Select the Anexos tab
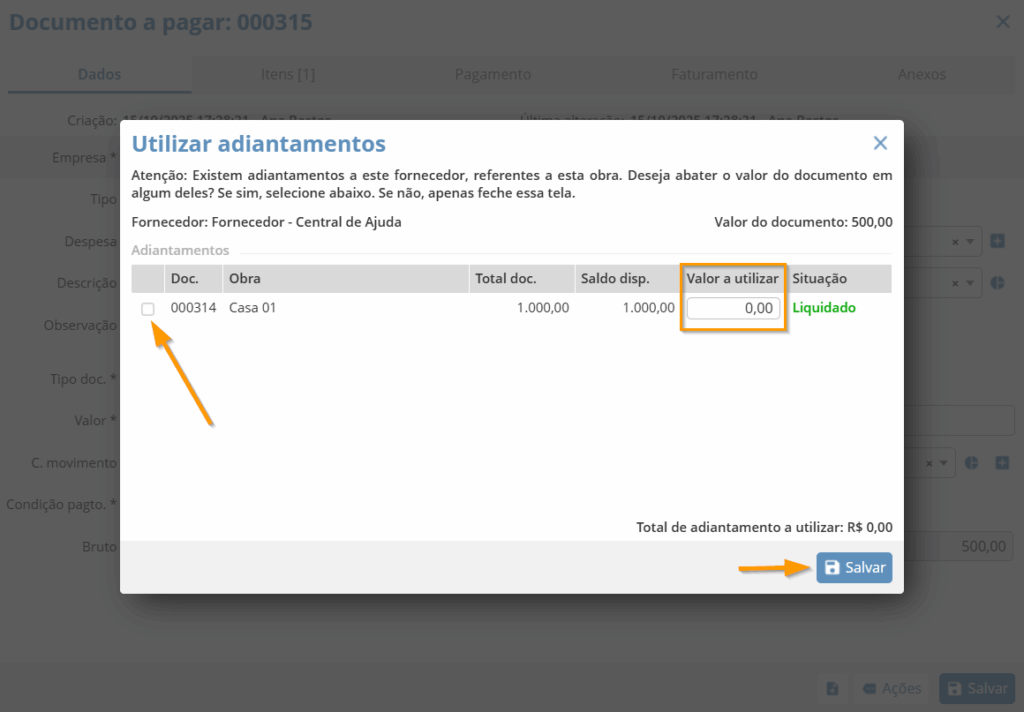 (x=921, y=74)
